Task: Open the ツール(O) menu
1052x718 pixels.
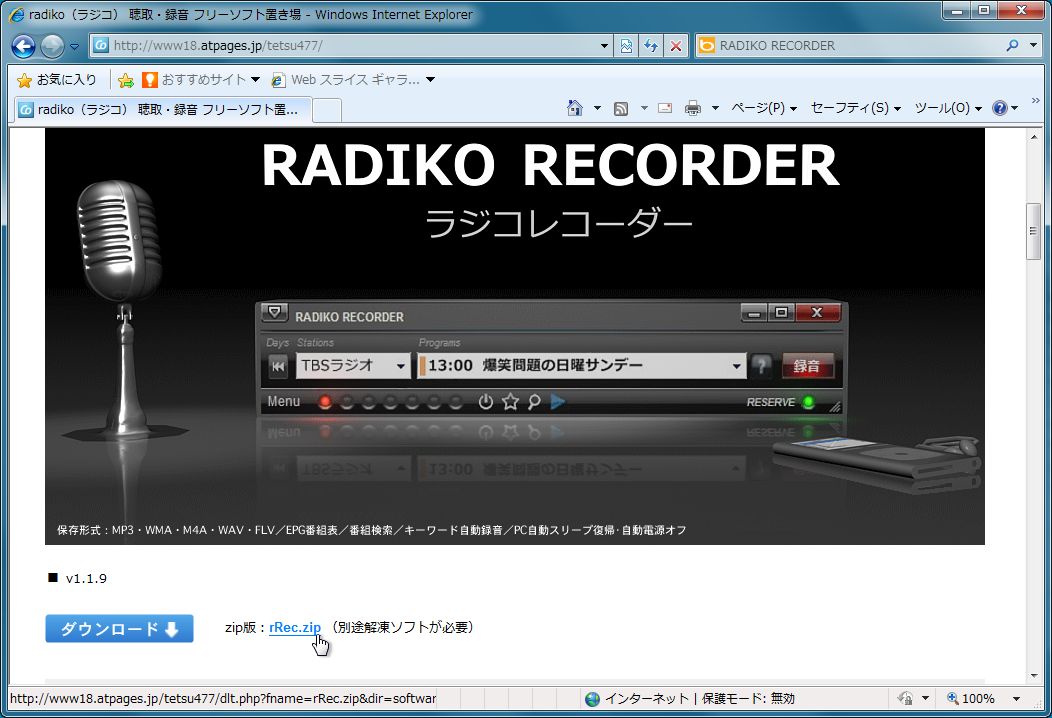Action: click(x=948, y=108)
